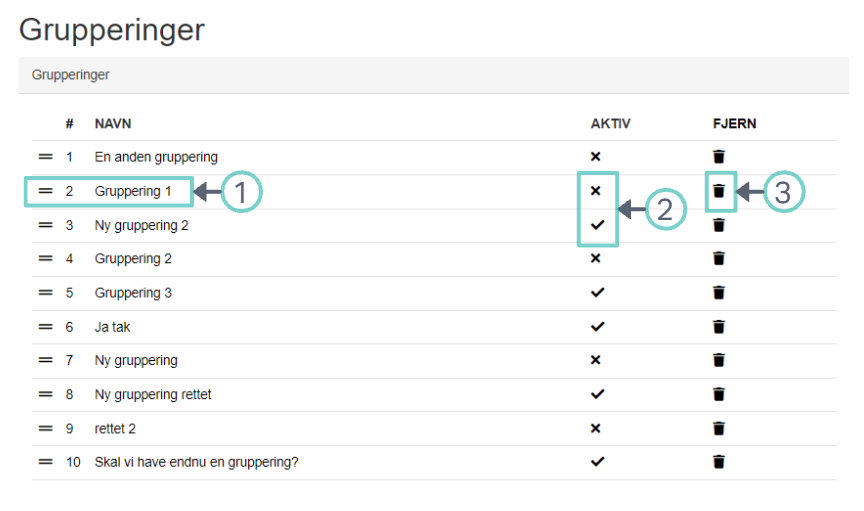Grab the drag handle for 'Gruppering 2'
The image size is (864, 511).
[45, 259]
